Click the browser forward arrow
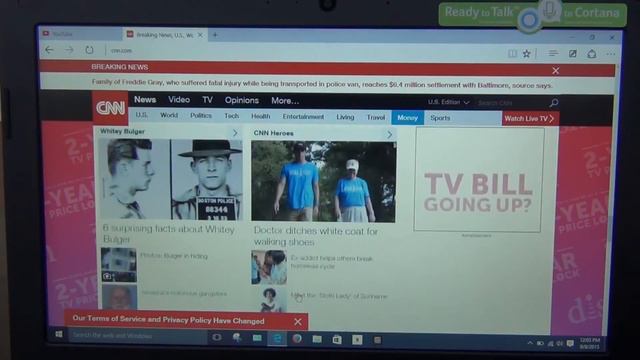 (69, 50)
